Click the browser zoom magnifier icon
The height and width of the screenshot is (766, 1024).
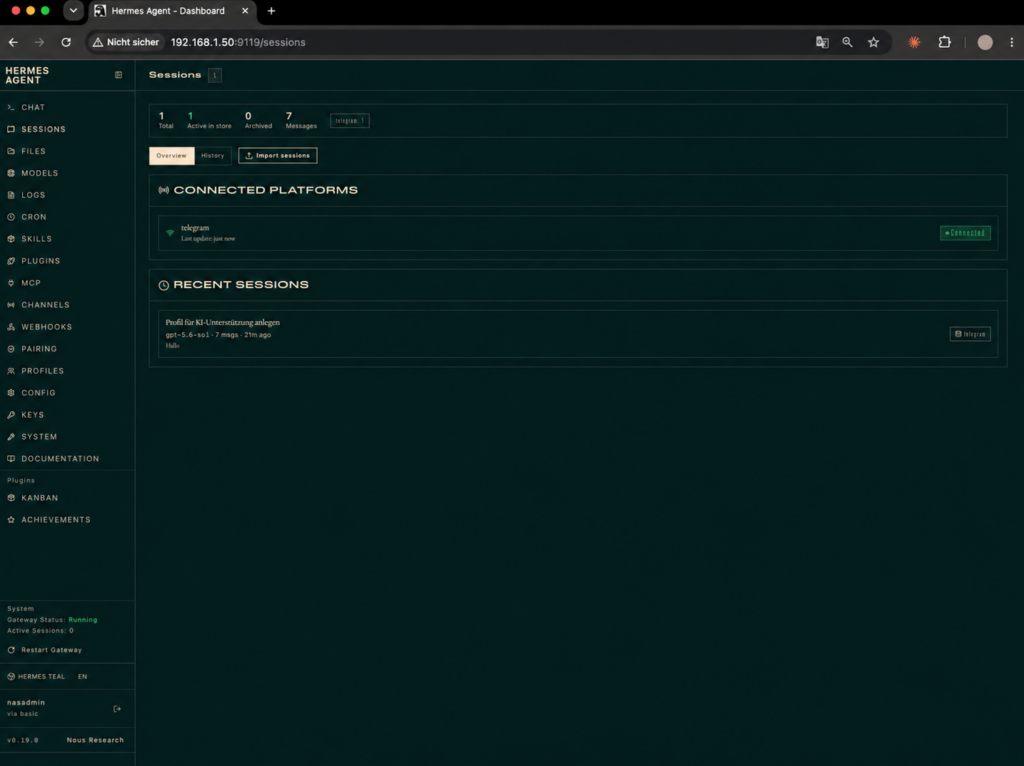click(847, 42)
